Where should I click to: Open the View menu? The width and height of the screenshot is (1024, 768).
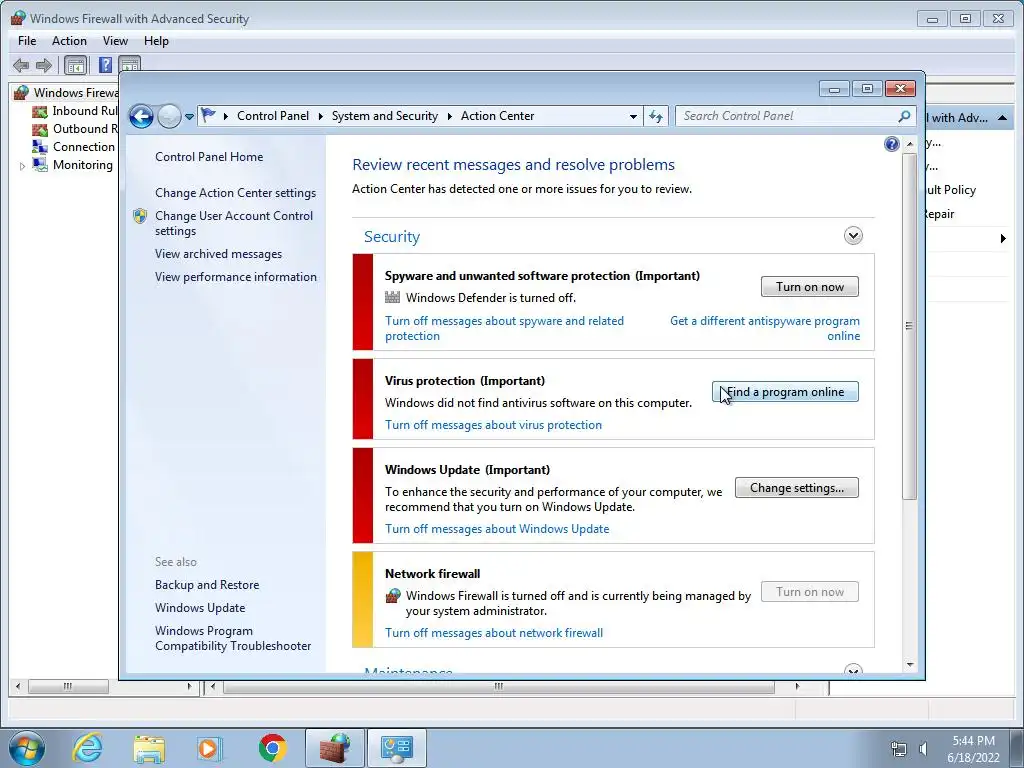(x=115, y=41)
